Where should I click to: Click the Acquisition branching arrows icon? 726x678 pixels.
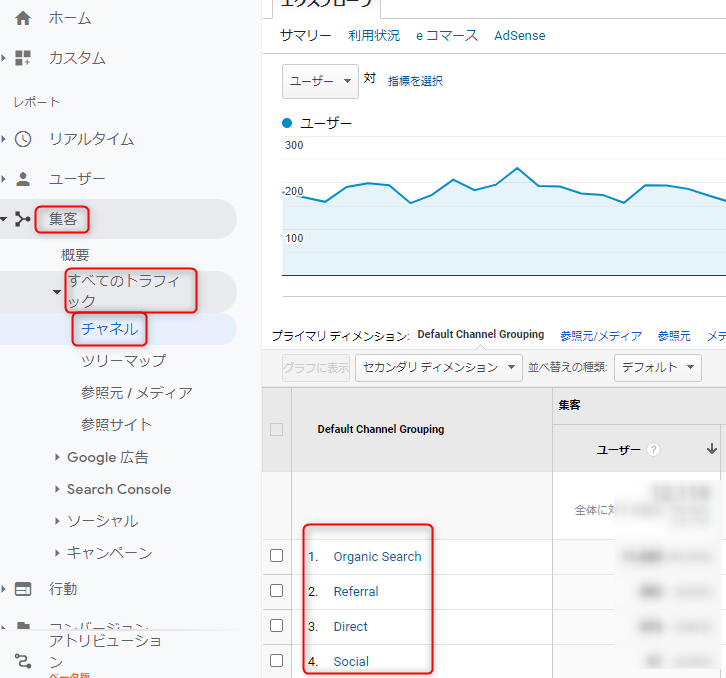[x=22, y=219]
